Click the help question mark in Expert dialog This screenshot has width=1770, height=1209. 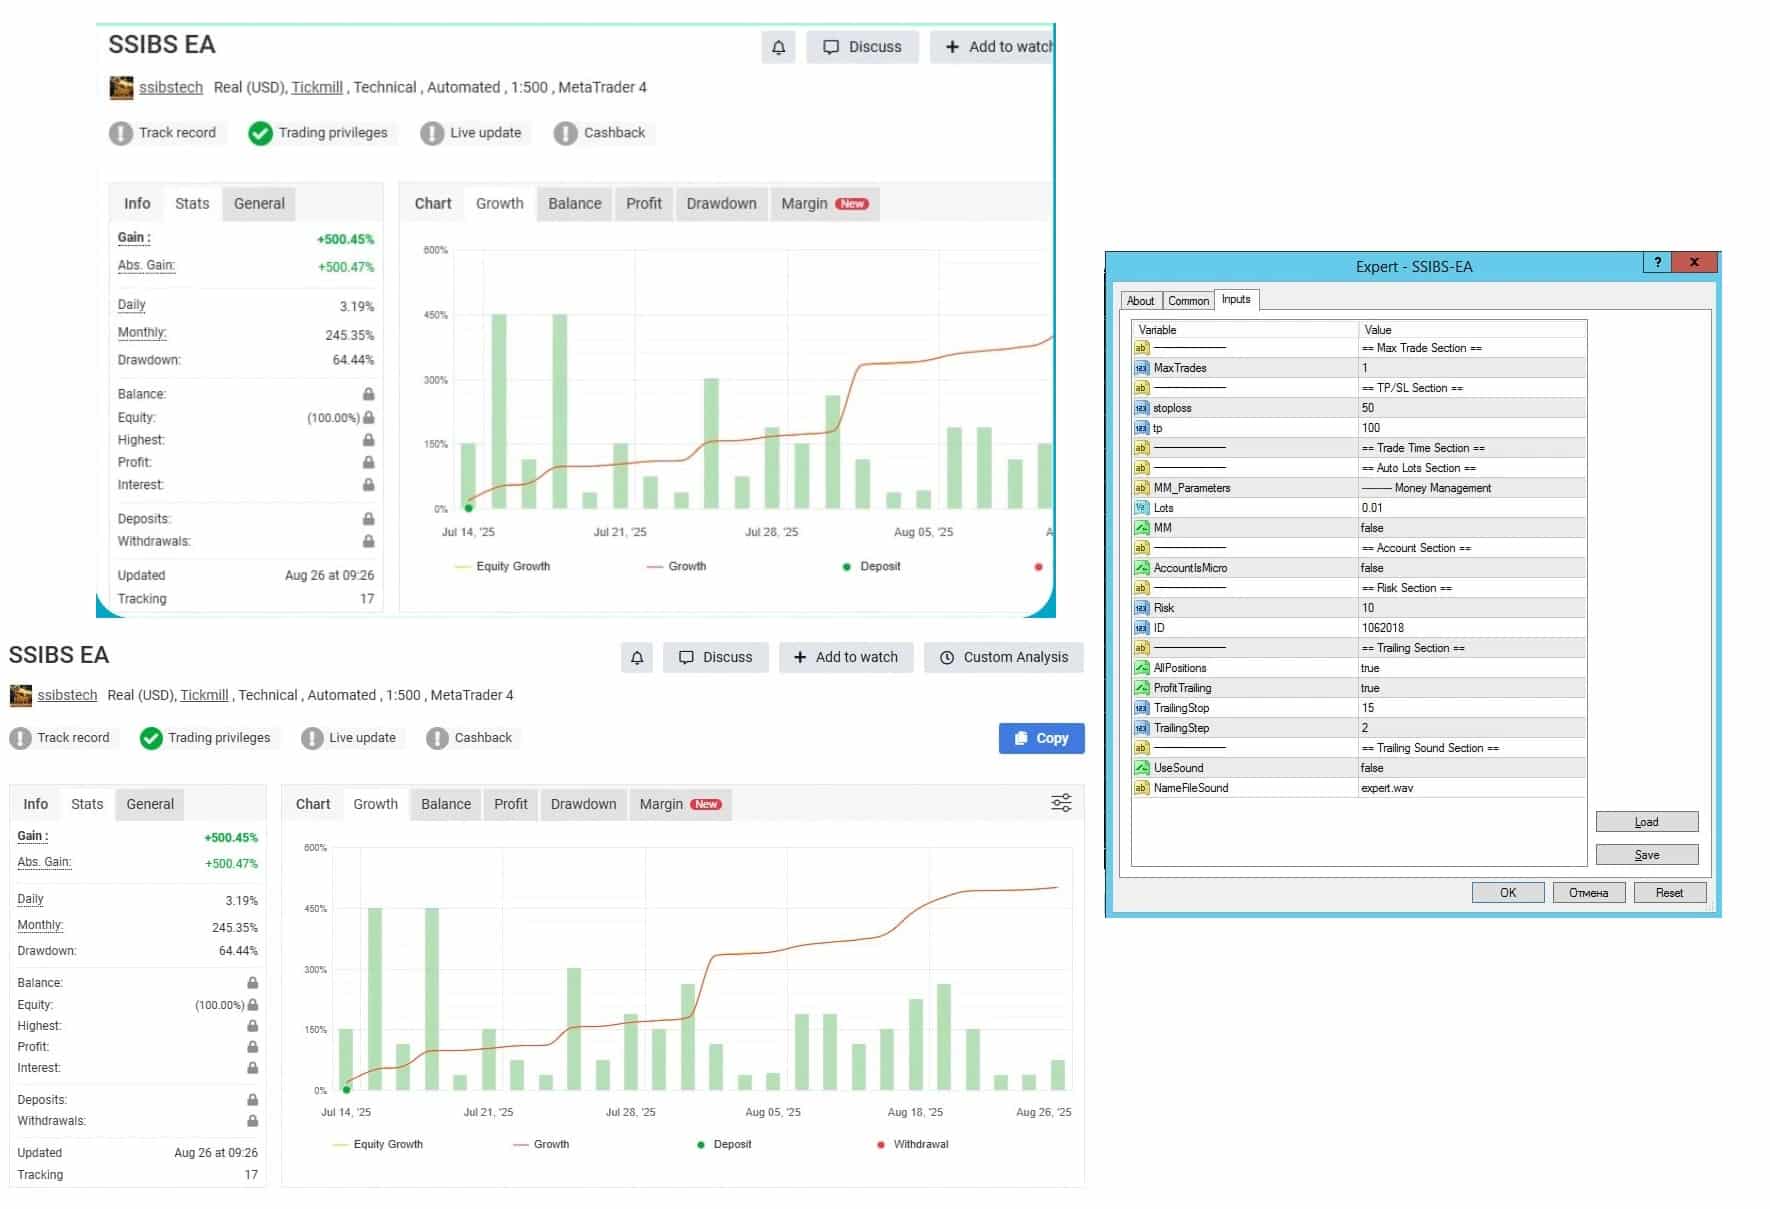tap(1657, 262)
